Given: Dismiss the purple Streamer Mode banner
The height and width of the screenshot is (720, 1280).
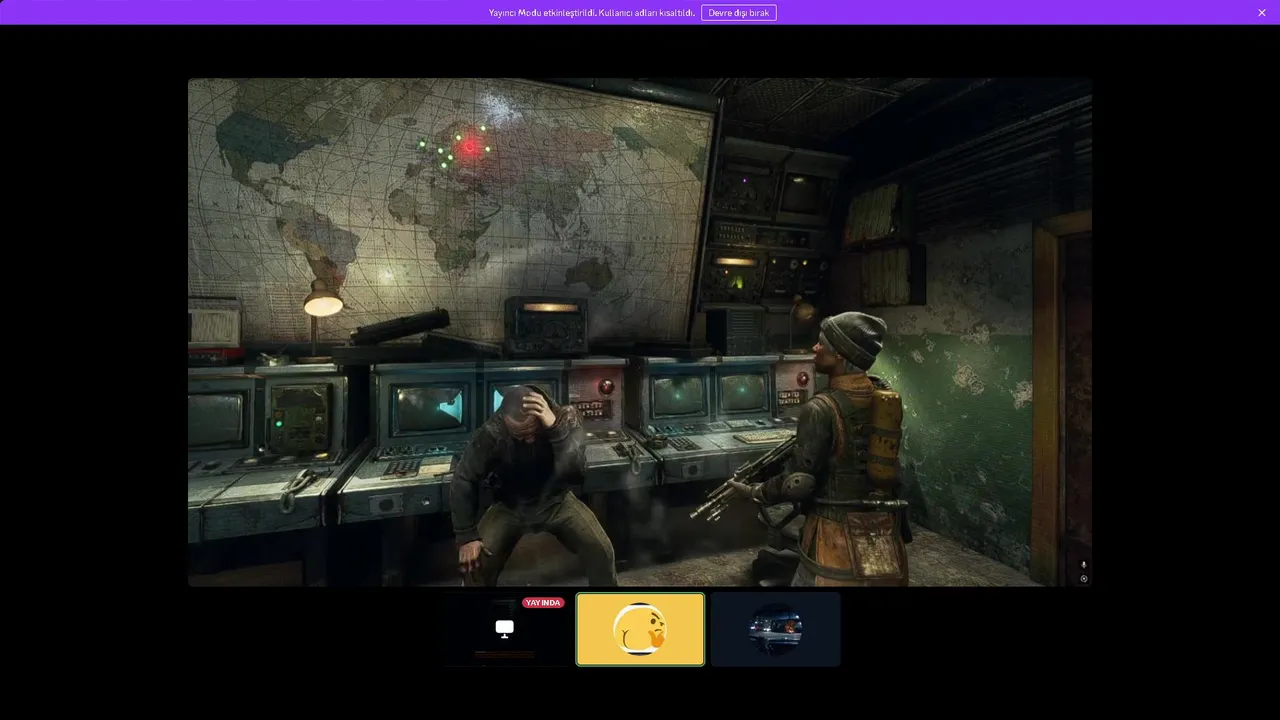Looking at the screenshot, I should coord(1262,12).
